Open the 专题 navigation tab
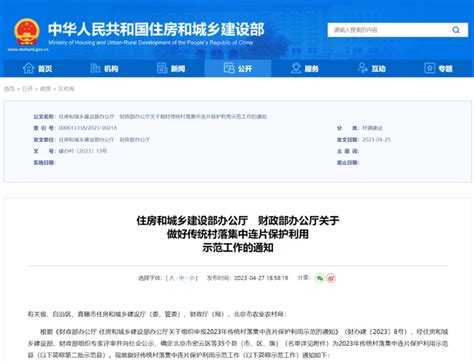The height and width of the screenshot is (364, 474). point(438,68)
